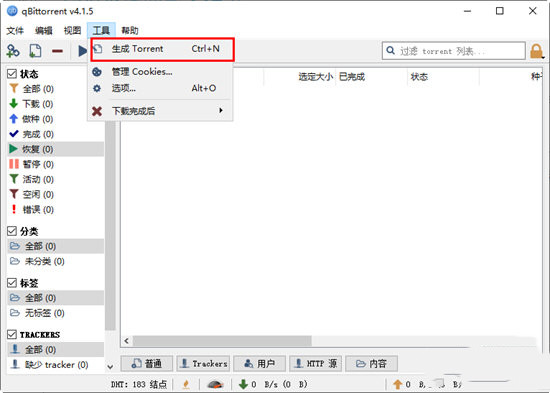Open the 编辑 menu
This screenshot has width=550, height=393.
[44, 31]
